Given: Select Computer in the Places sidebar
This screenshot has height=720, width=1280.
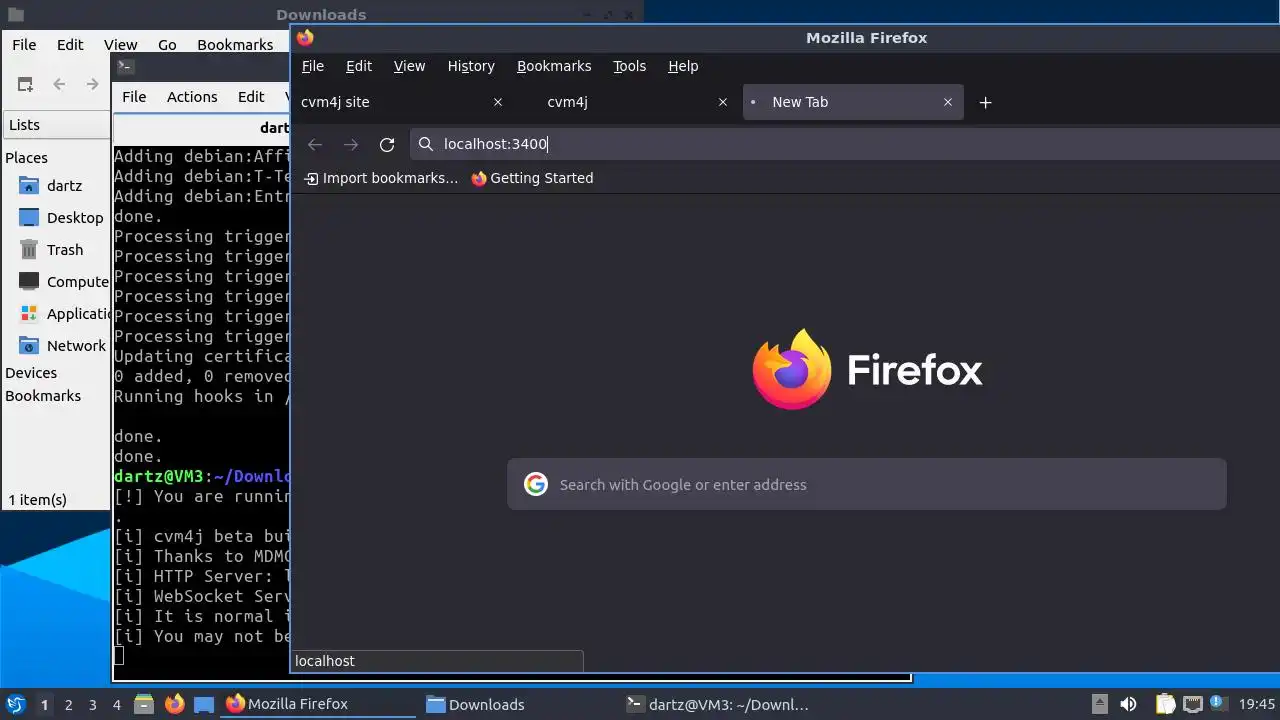Looking at the screenshot, I should tap(63, 282).
